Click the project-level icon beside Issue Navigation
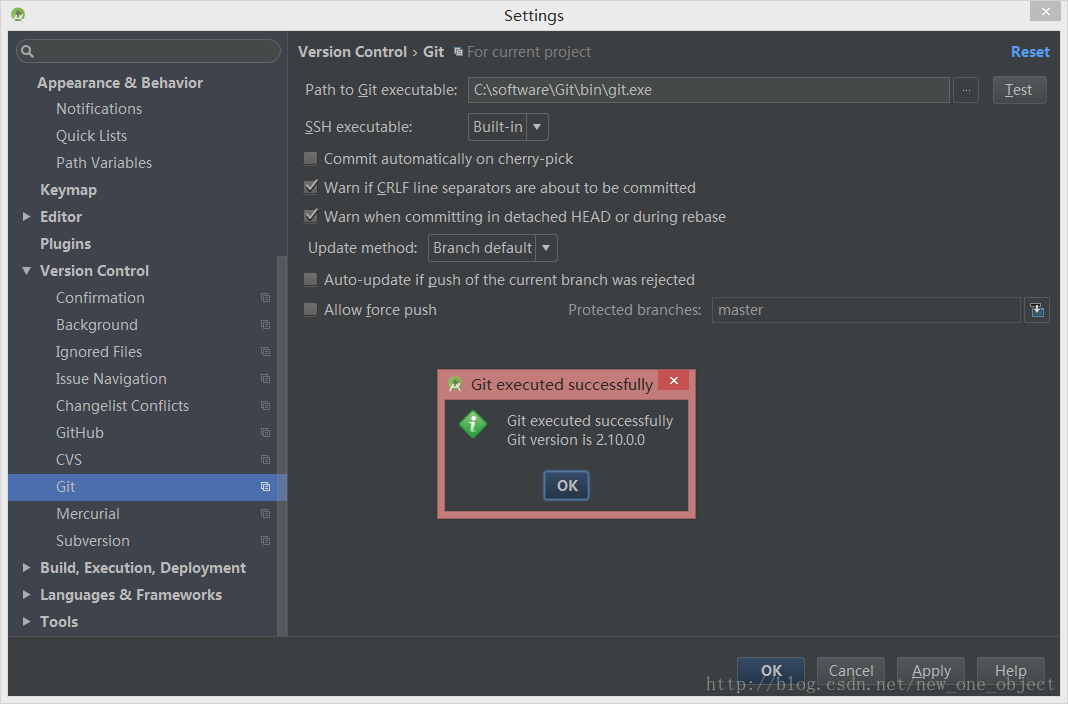The image size is (1068, 704). click(x=266, y=379)
